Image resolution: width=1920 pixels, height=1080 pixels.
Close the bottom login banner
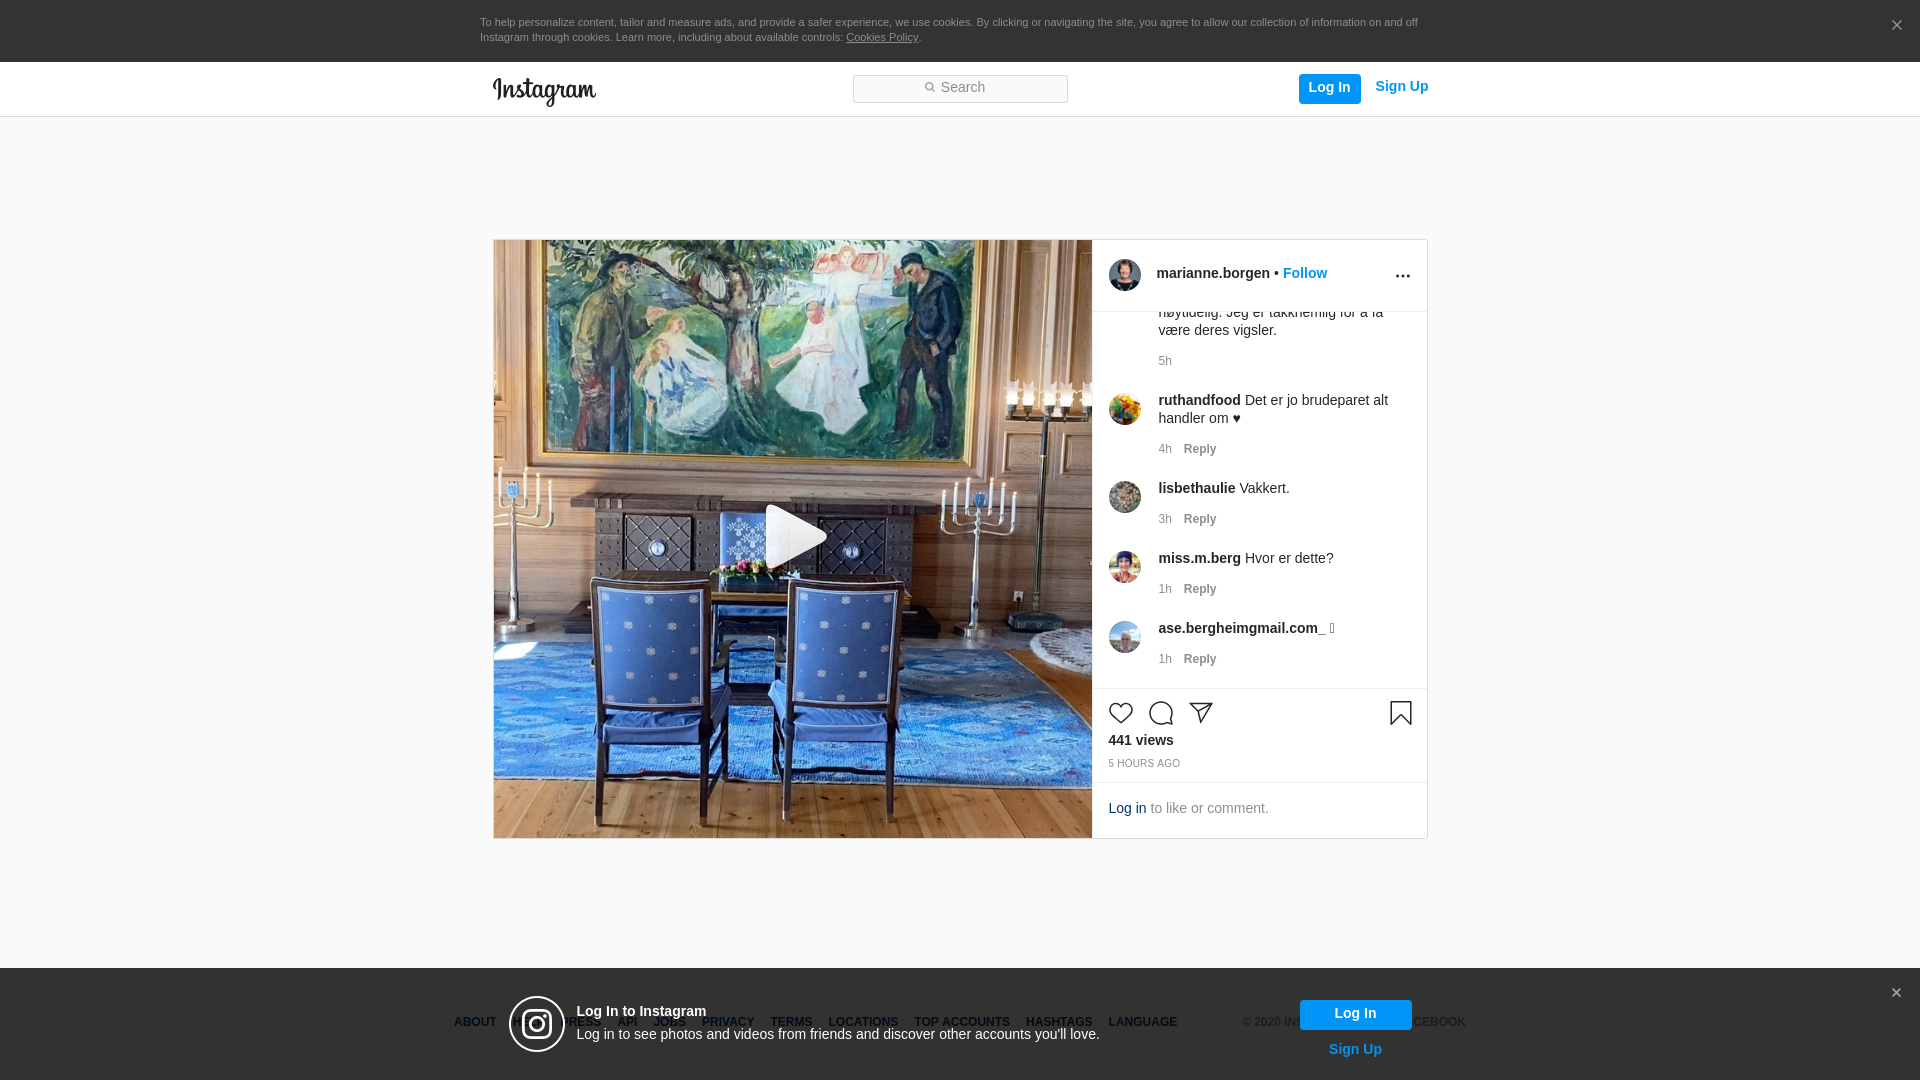coord(1896,993)
